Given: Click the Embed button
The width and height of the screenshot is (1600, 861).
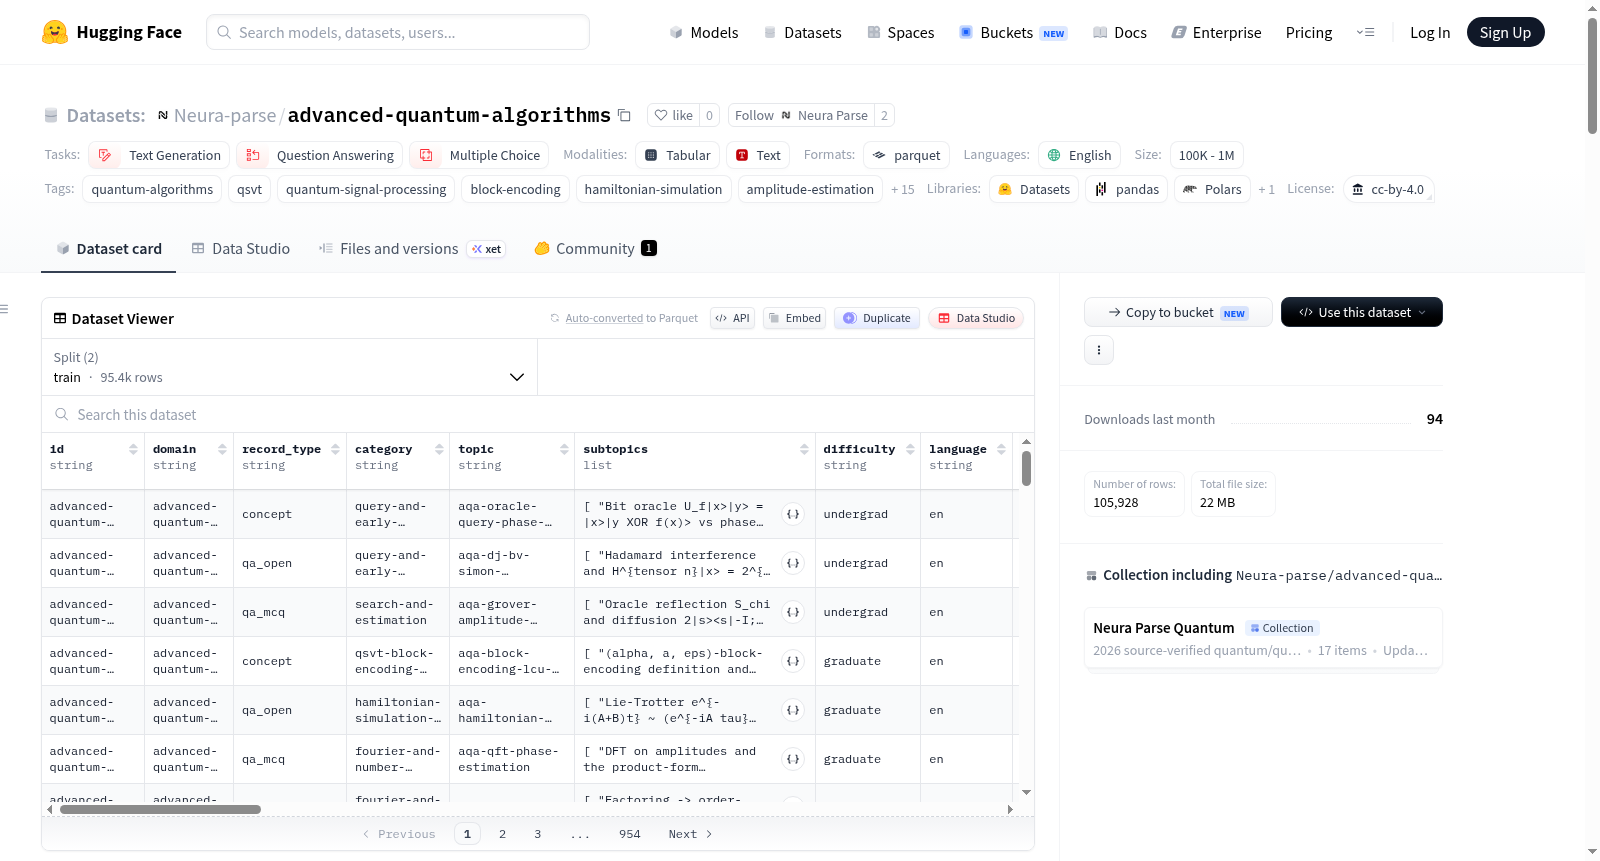Looking at the screenshot, I should coord(794,318).
